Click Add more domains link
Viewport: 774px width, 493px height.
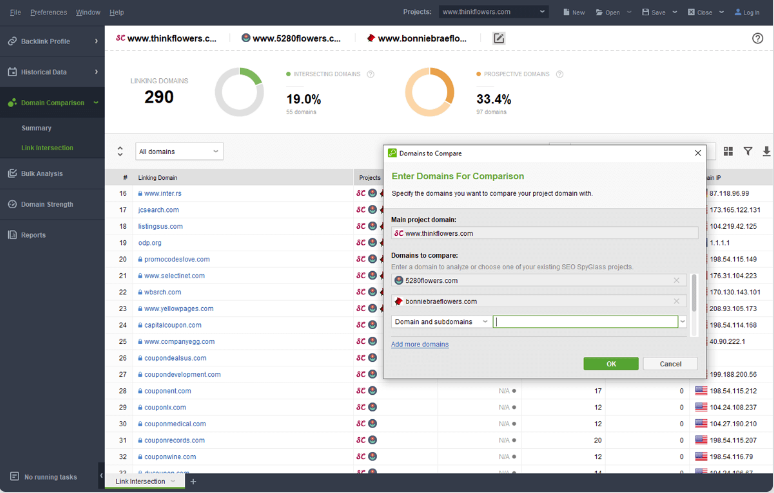pyautogui.click(x=420, y=344)
